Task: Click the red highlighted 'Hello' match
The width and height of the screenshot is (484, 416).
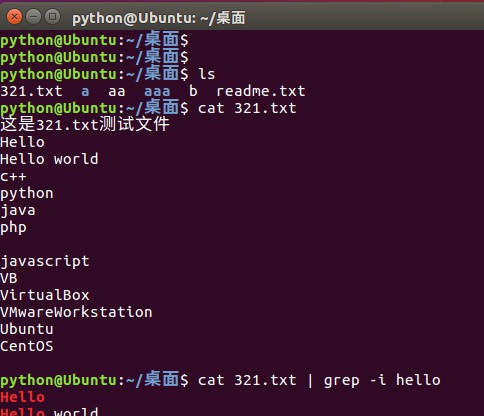Action: (x=22, y=397)
